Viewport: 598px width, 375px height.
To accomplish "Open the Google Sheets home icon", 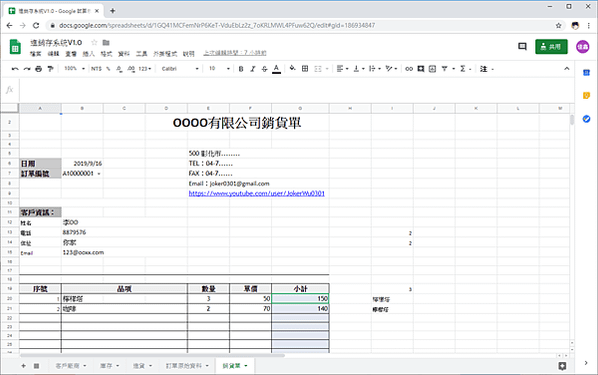I will pos(15,47).
